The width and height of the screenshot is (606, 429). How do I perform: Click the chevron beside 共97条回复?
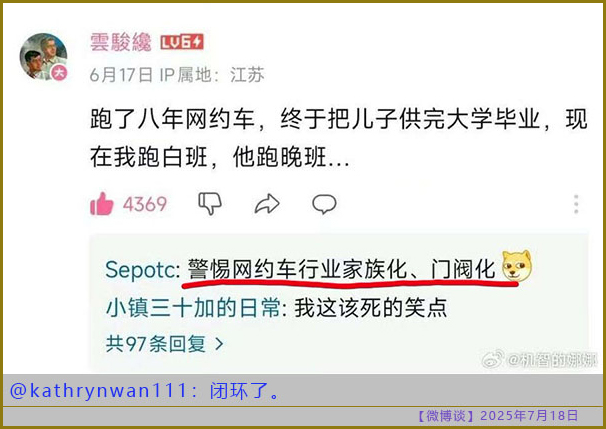(x=219, y=344)
